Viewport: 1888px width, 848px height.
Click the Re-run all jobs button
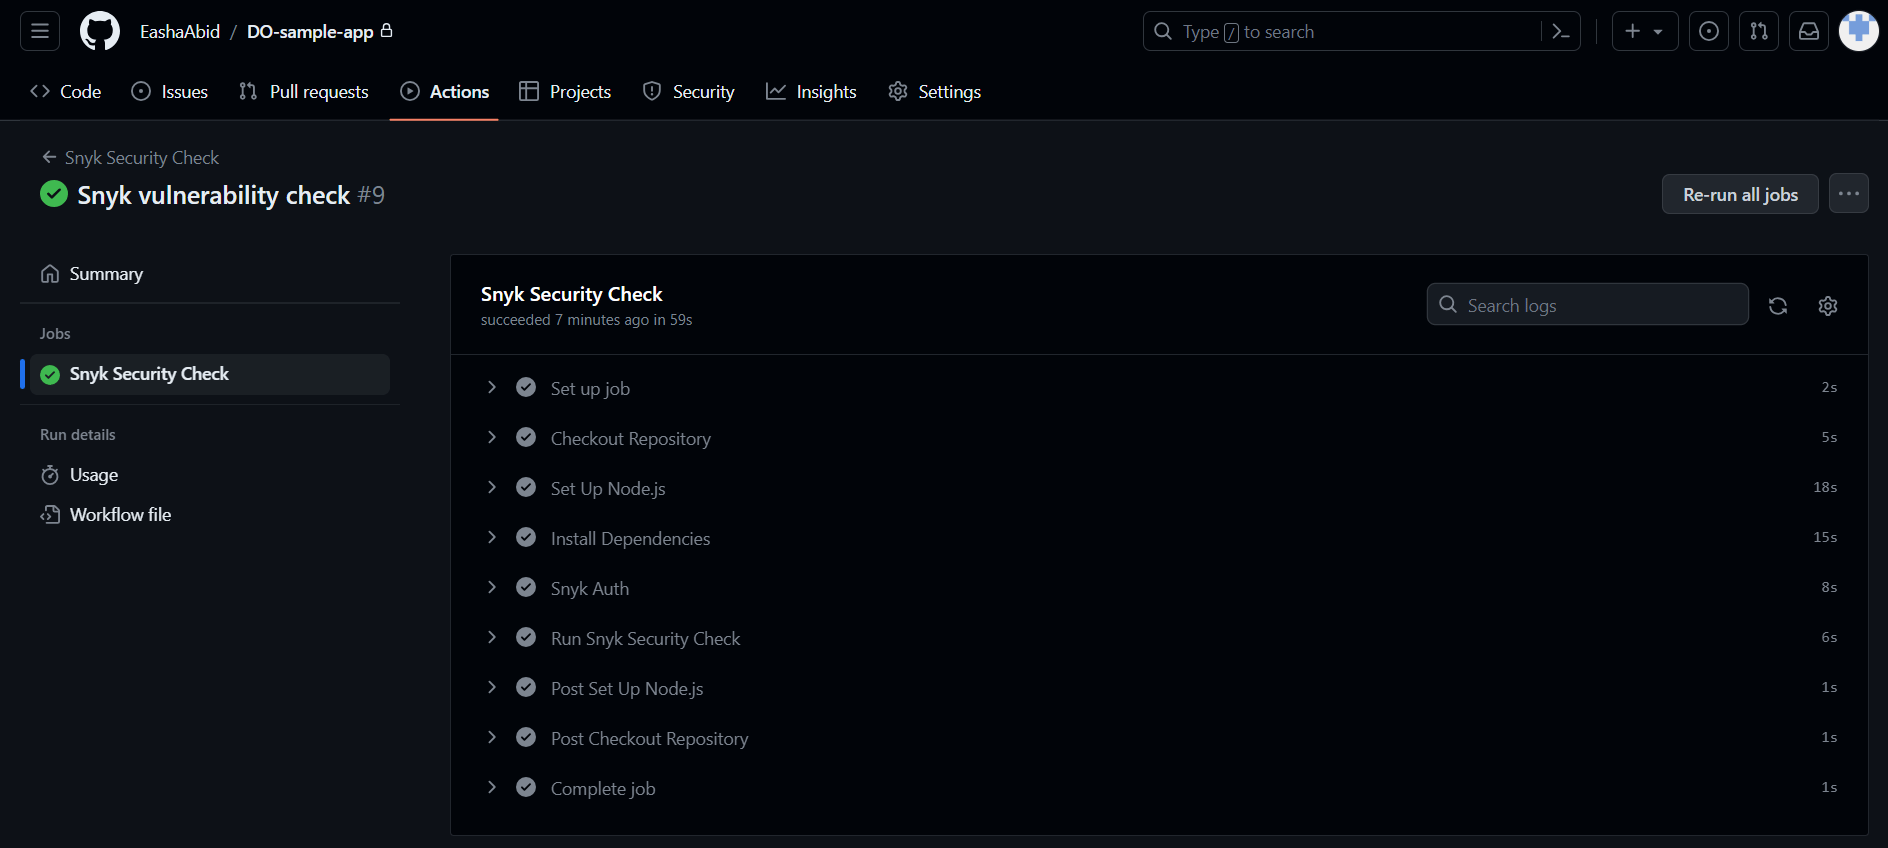pyautogui.click(x=1740, y=194)
